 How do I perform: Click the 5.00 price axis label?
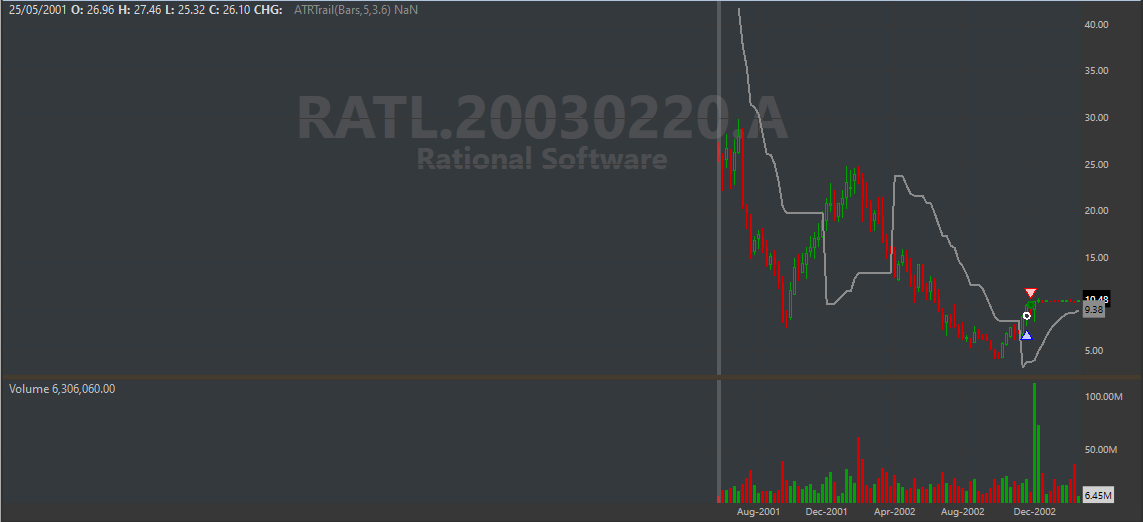pos(1096,351)
